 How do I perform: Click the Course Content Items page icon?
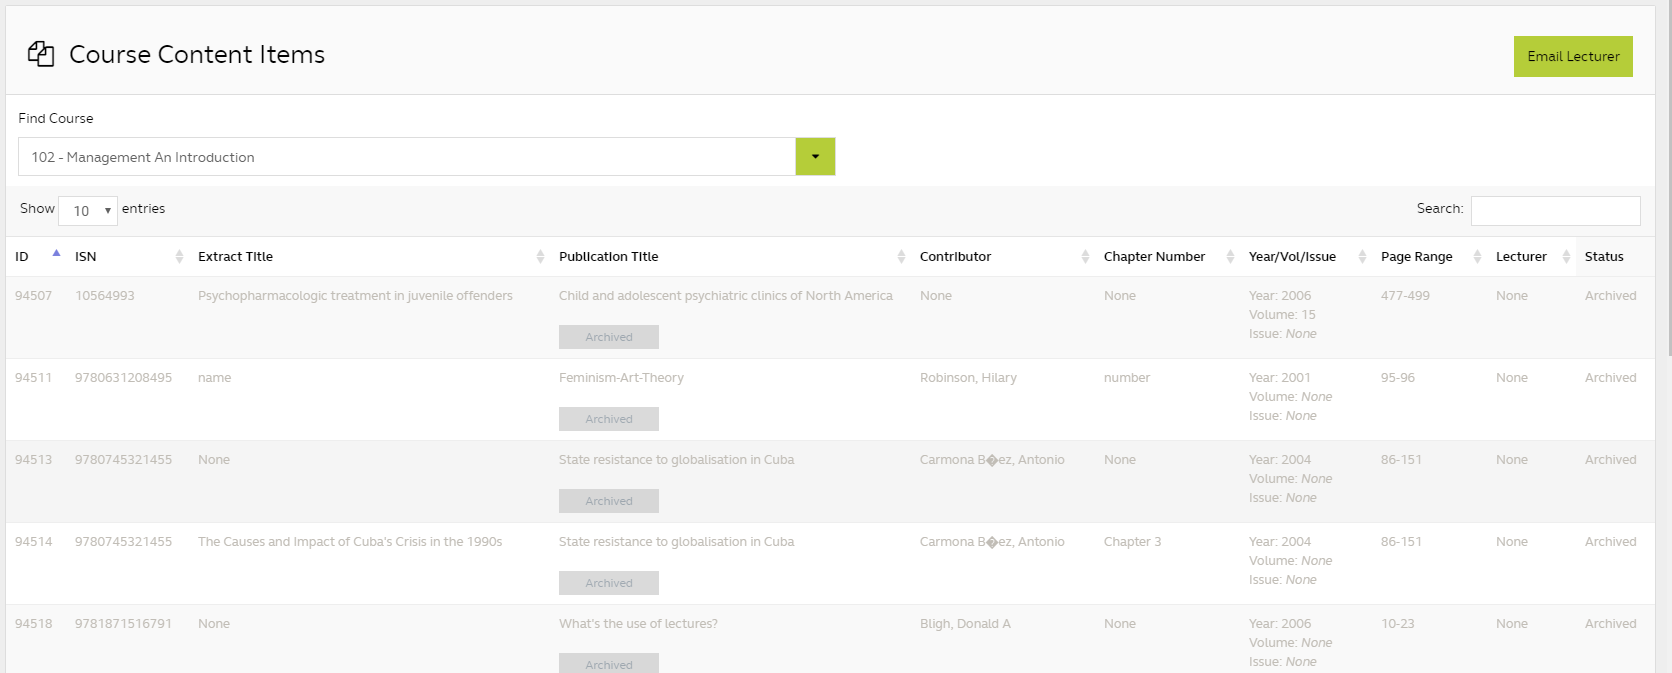[x=41, y=54]
